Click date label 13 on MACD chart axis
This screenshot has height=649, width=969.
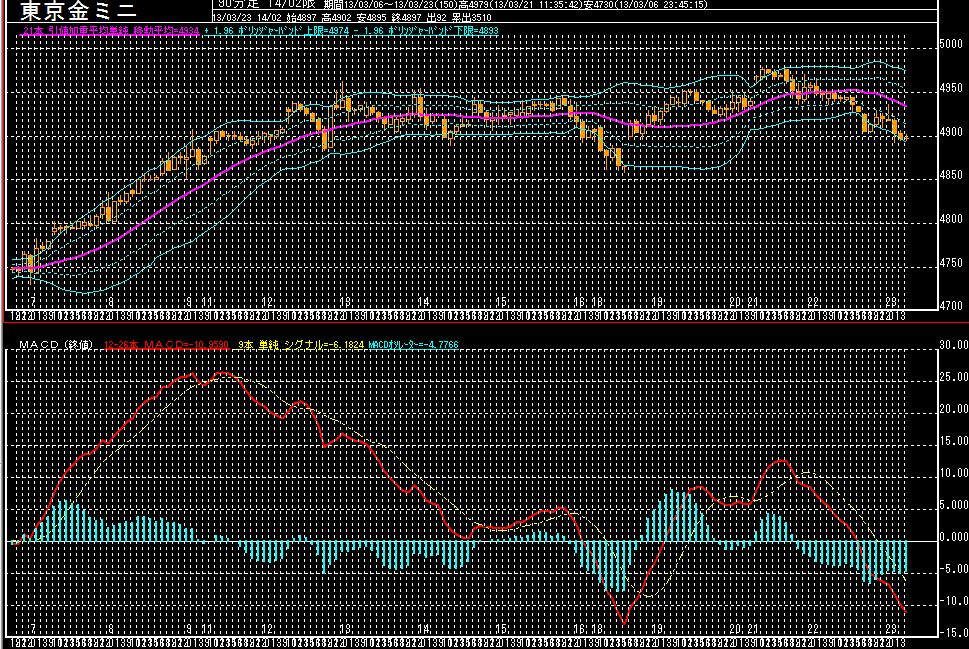tap(345, 629)
